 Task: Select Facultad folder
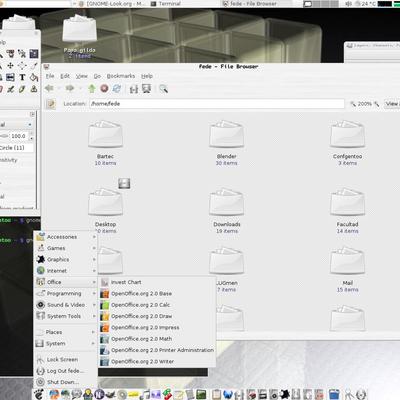(347, 211)
